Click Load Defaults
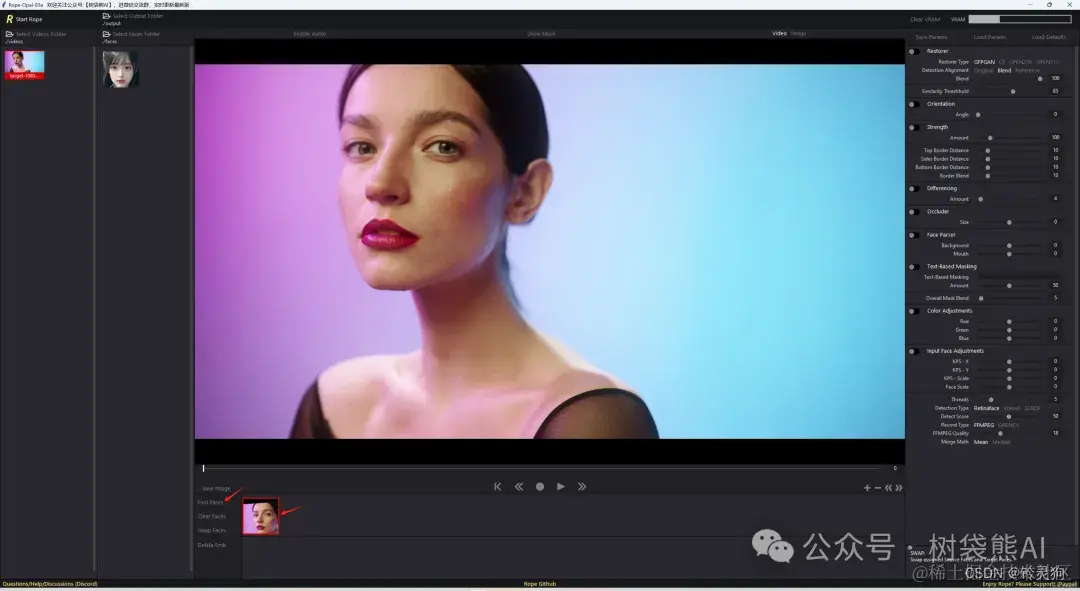The height and width of the screenshot is (591, 1080). (x=1048, y=37)
